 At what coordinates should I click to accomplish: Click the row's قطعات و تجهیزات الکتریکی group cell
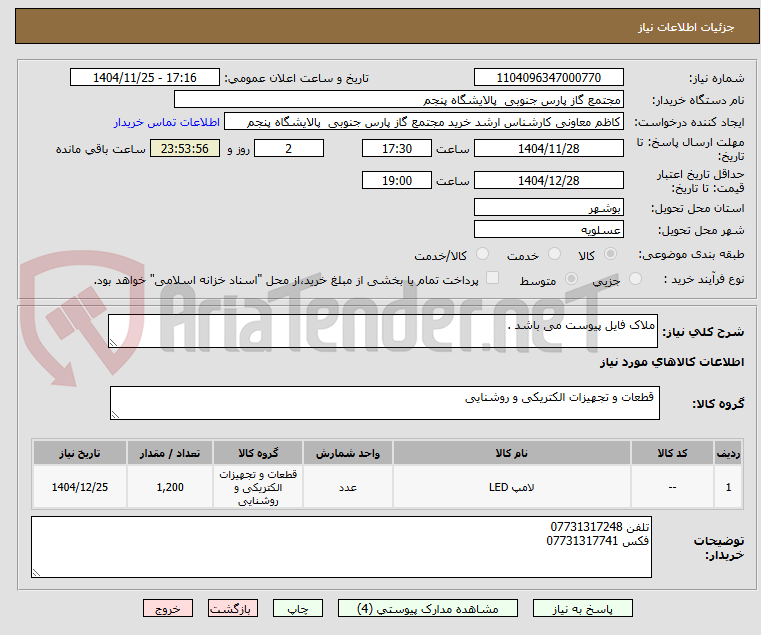coord(258,487)
